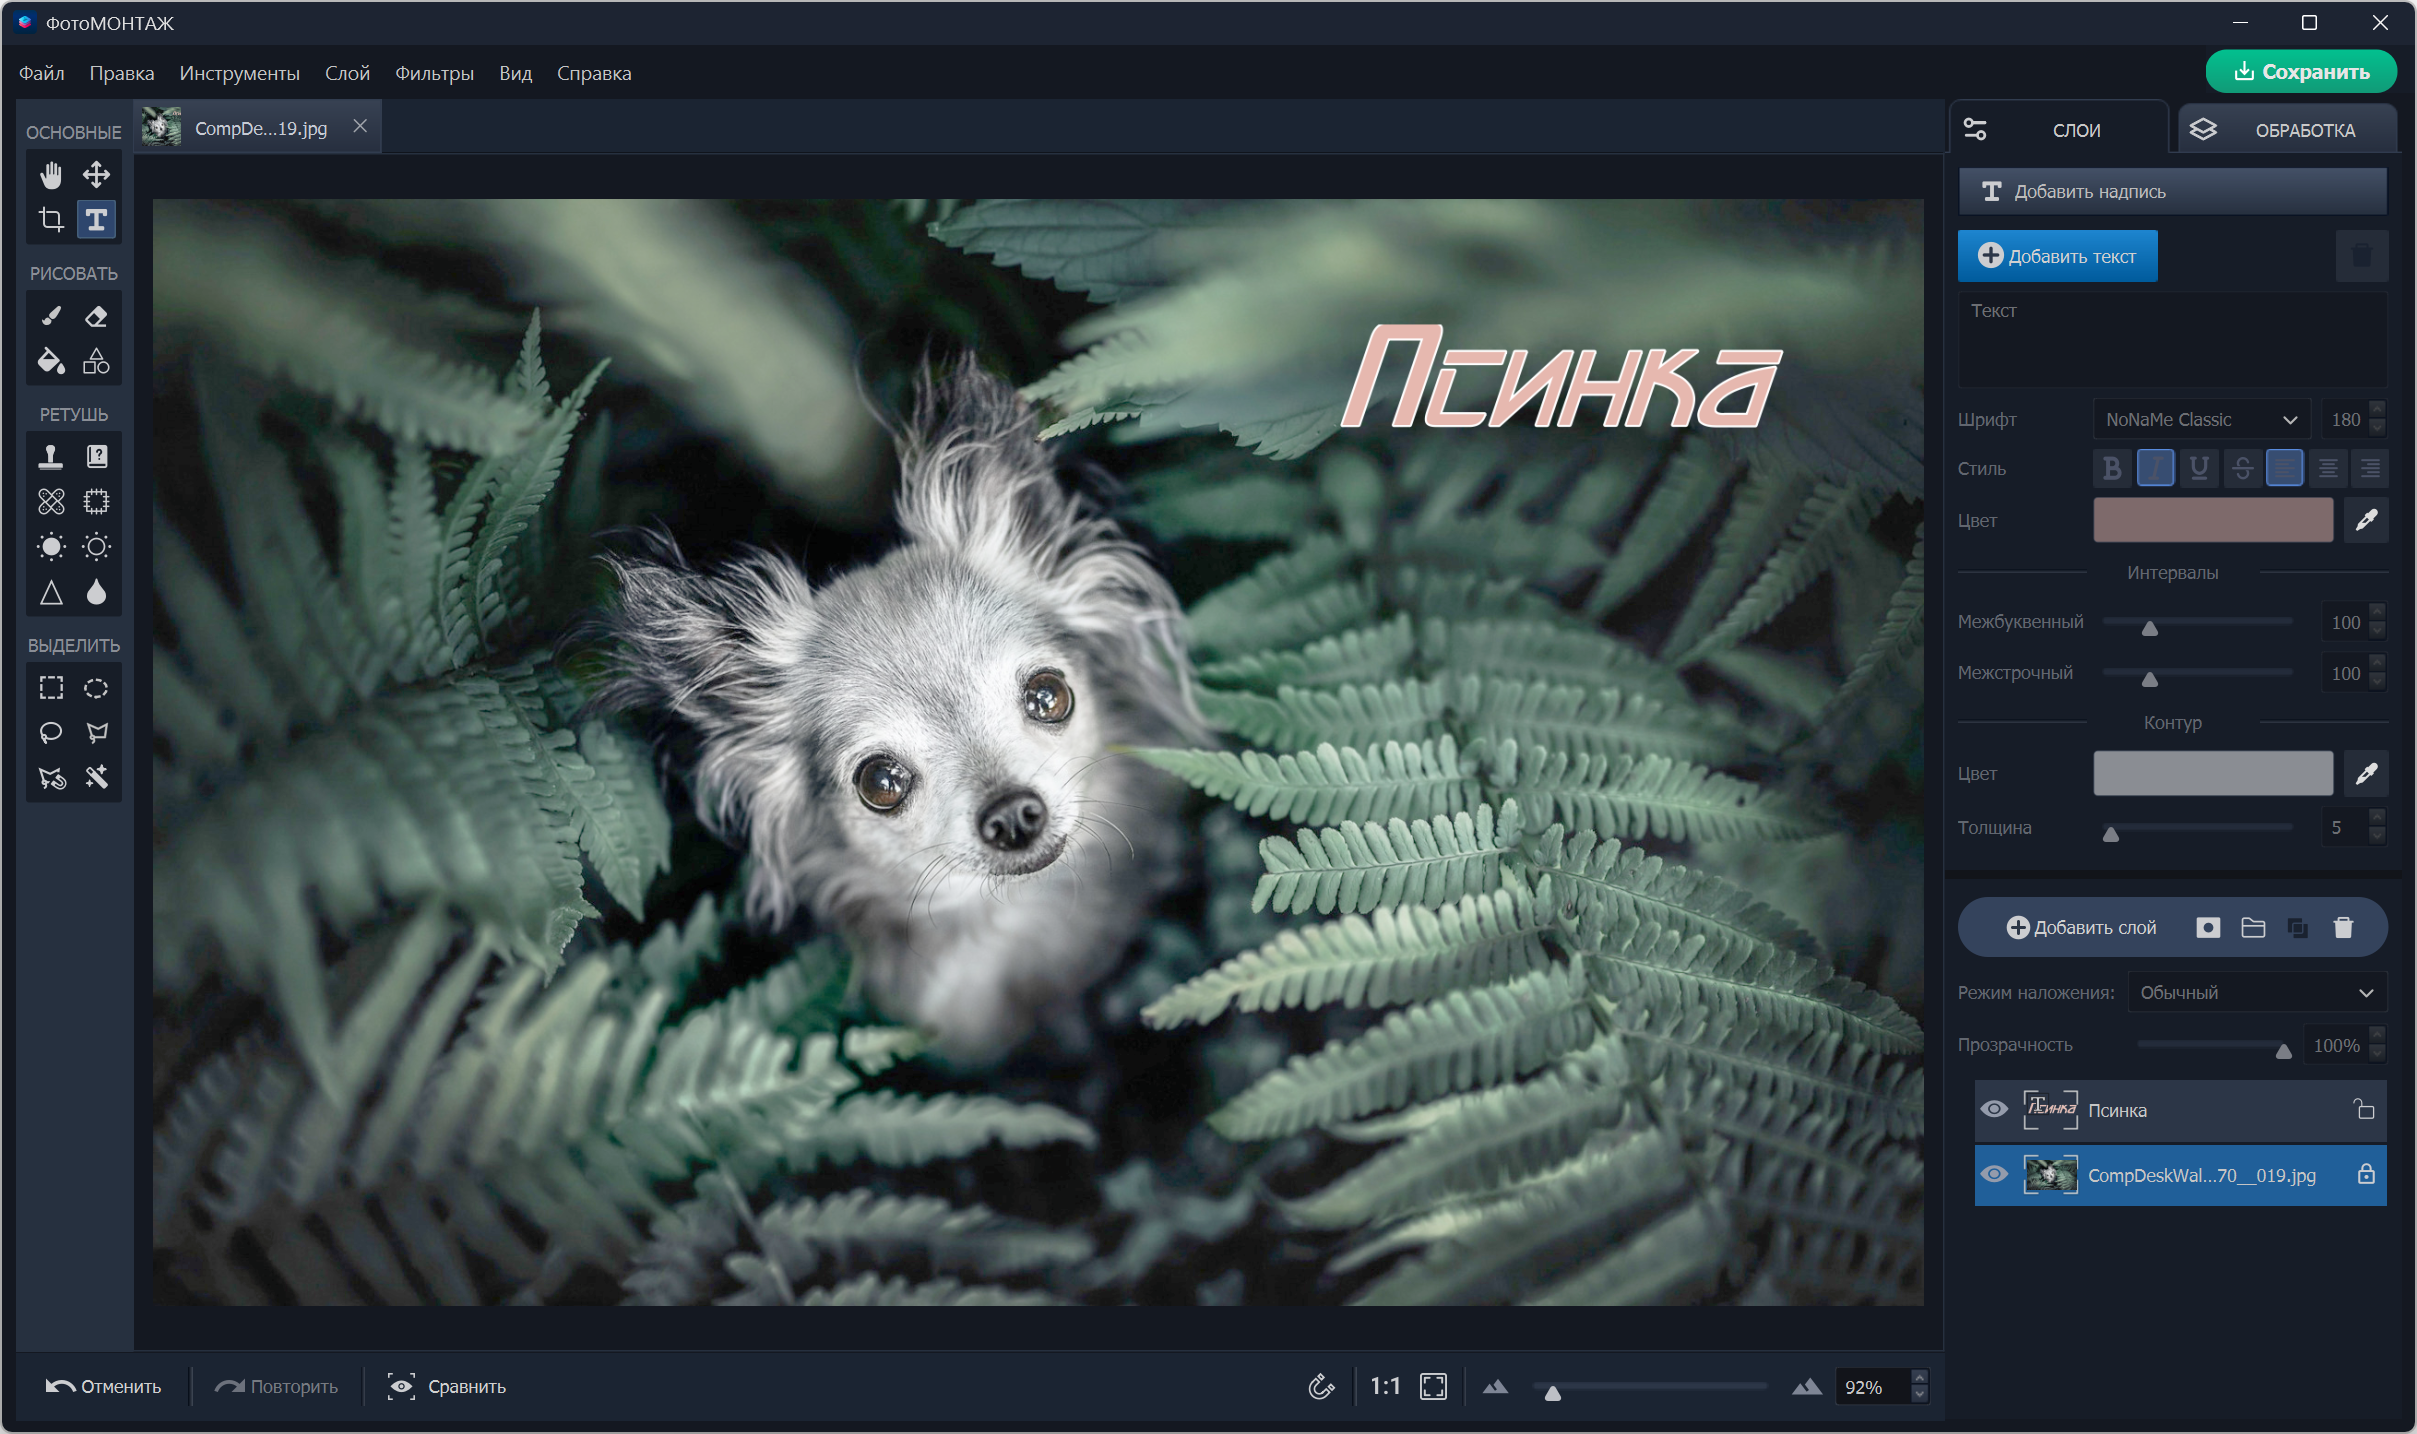Click the Сохранить button

coord(2300,72)
